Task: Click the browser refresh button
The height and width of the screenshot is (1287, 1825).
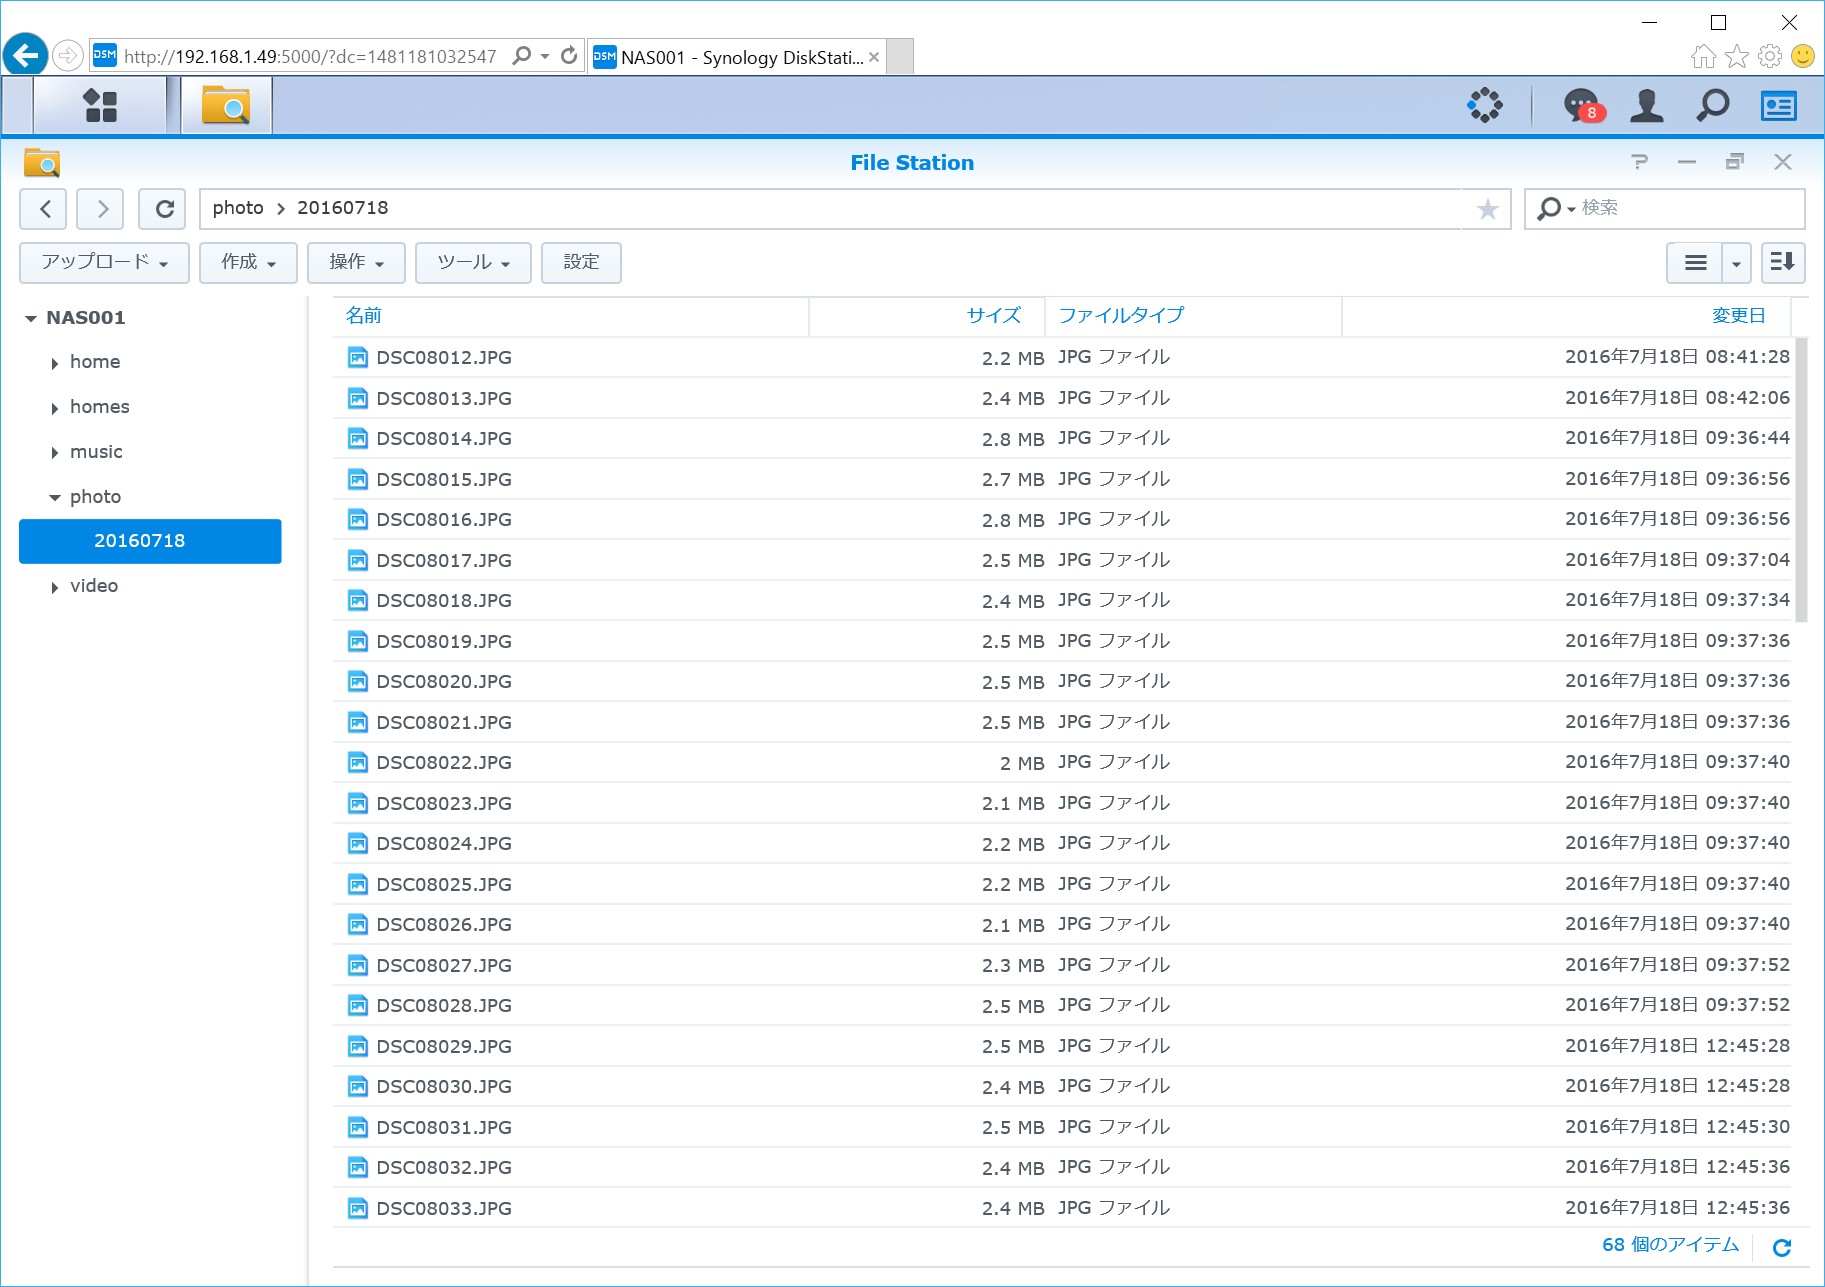Action: point(569,56)
